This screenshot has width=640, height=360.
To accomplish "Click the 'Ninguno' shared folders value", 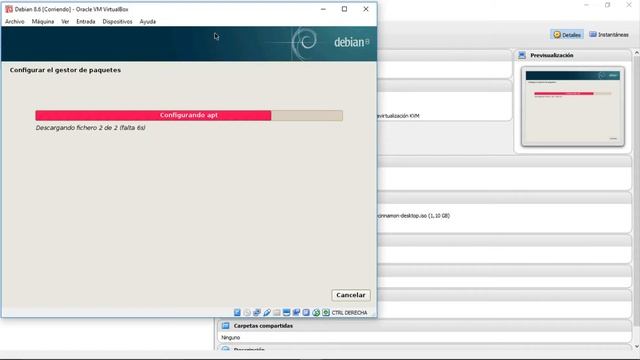I will 231,338.
